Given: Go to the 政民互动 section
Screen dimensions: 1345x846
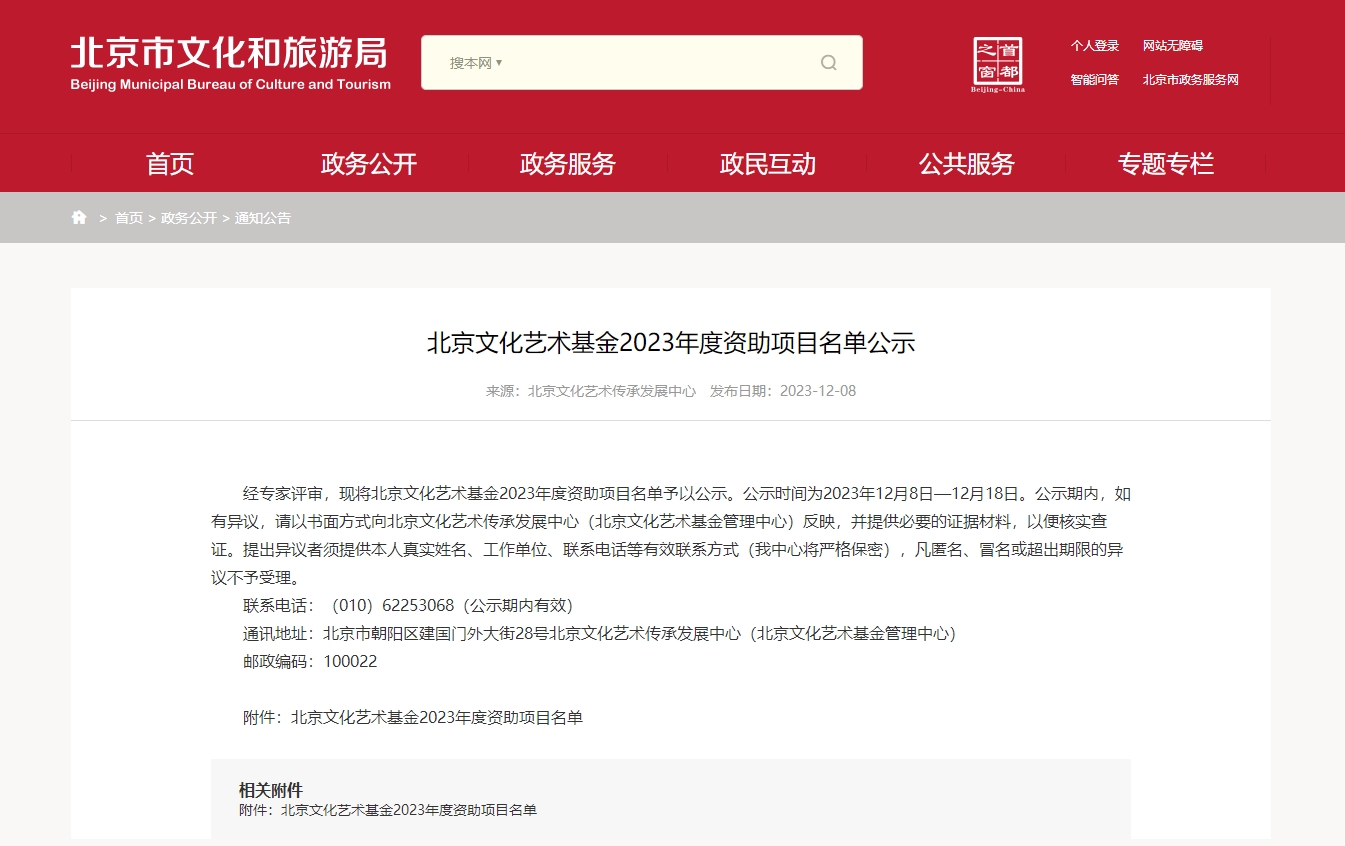Looking at the screenshot, I should point(767,164).
